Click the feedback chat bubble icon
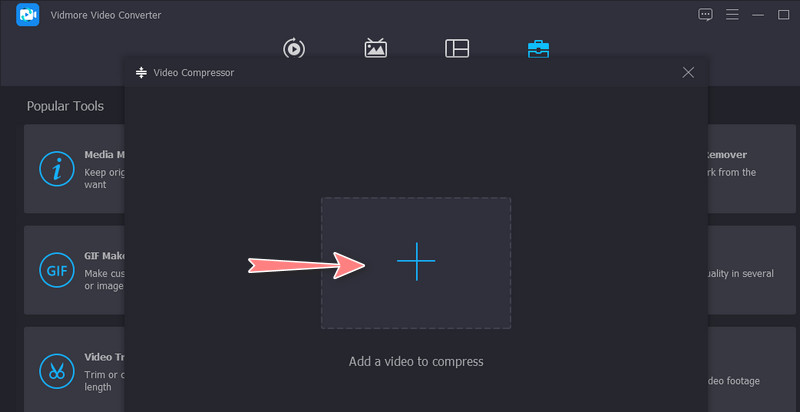This screenshot has width=800, height=412. point(706,15)
